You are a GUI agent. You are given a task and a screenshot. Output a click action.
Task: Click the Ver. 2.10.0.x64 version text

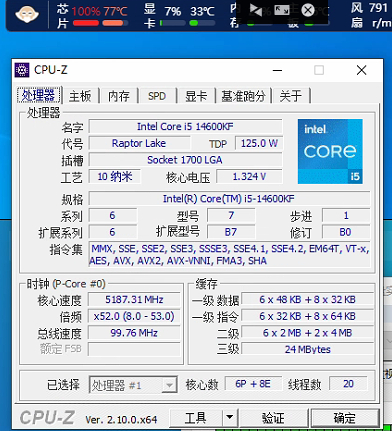[121, 419]
